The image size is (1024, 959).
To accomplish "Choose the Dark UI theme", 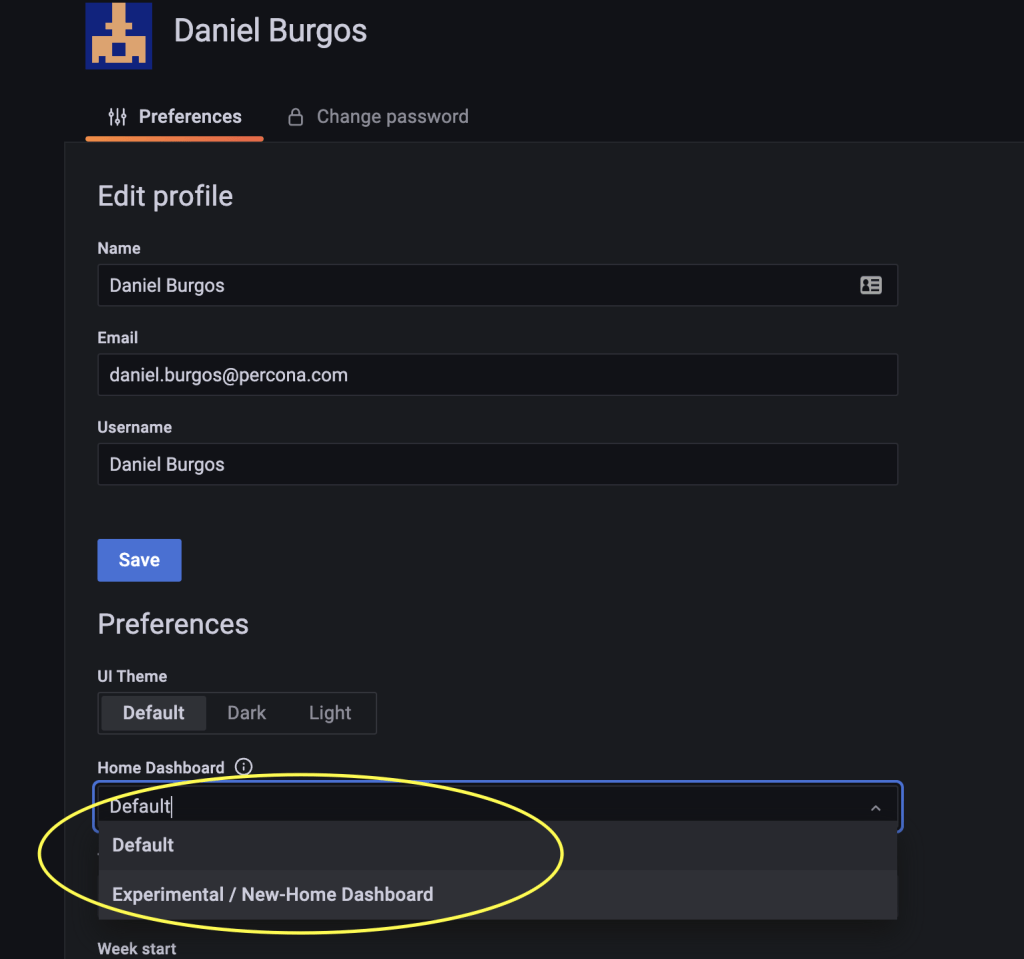I will (x=246, y=713).
